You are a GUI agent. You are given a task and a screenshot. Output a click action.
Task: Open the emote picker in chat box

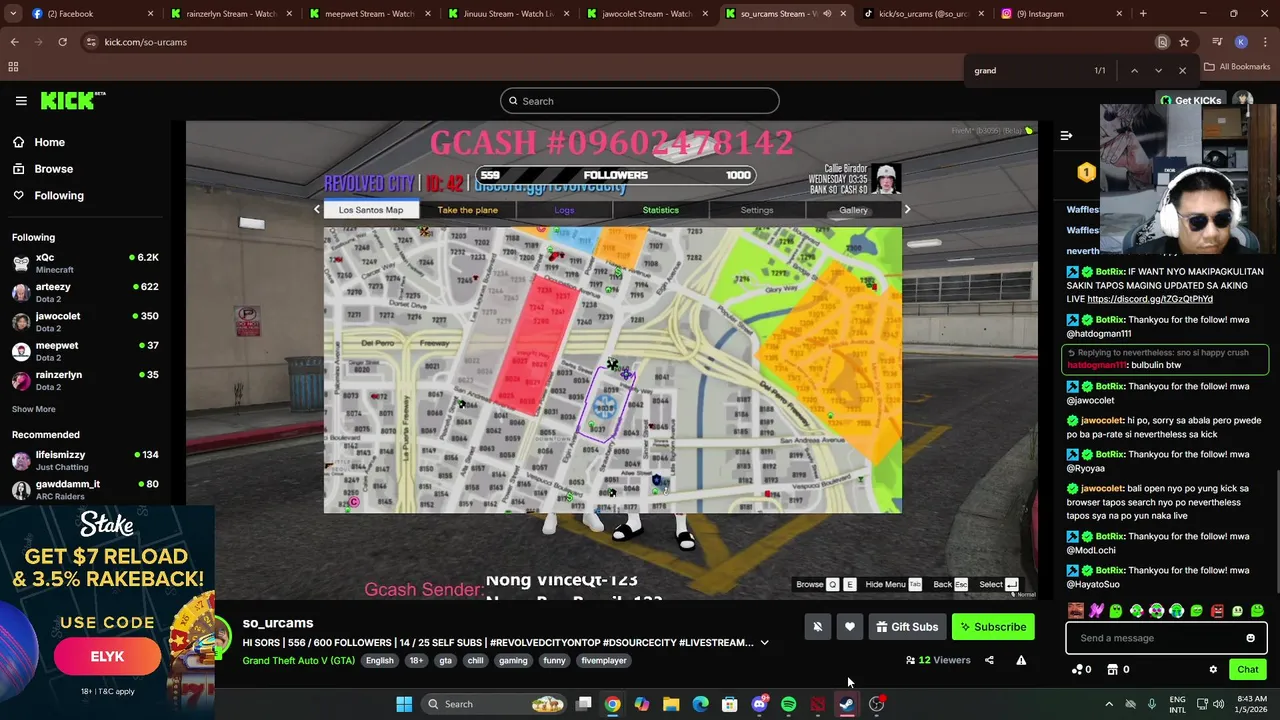pos(1250,638)
